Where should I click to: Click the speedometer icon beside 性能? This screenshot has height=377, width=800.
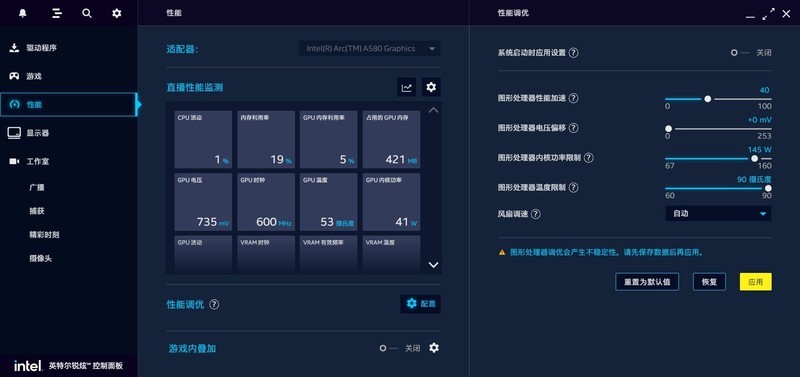click(14, 105)
